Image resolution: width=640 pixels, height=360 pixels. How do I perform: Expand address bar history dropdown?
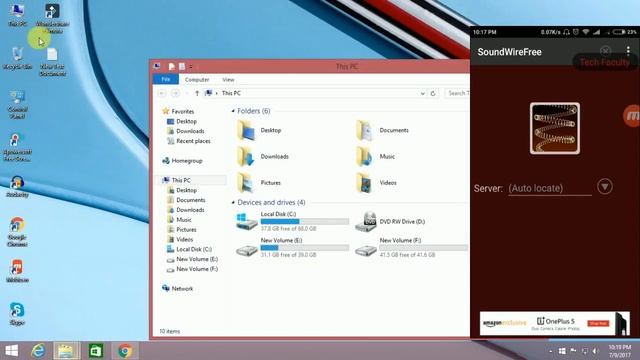pyautogui.click(x=422, y=93)
